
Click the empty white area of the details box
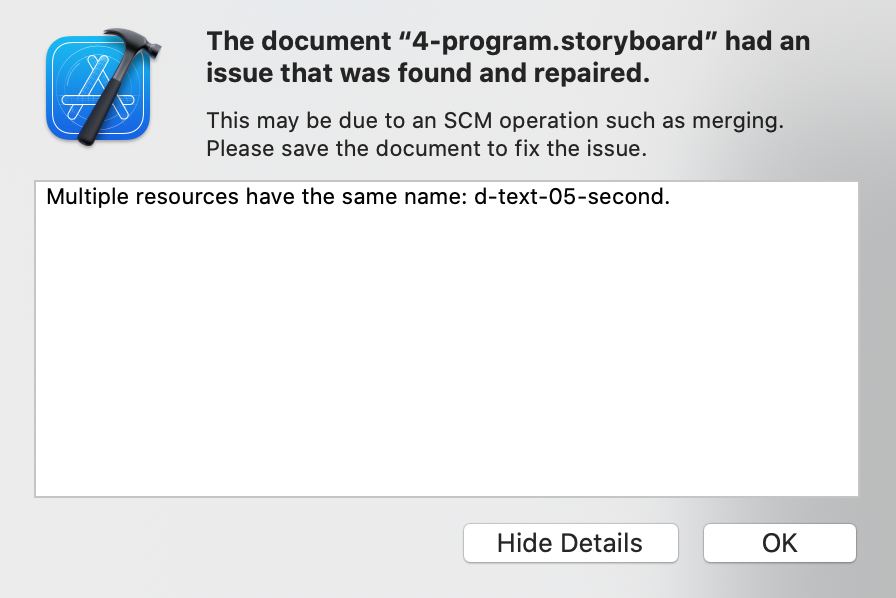point(446,354)
